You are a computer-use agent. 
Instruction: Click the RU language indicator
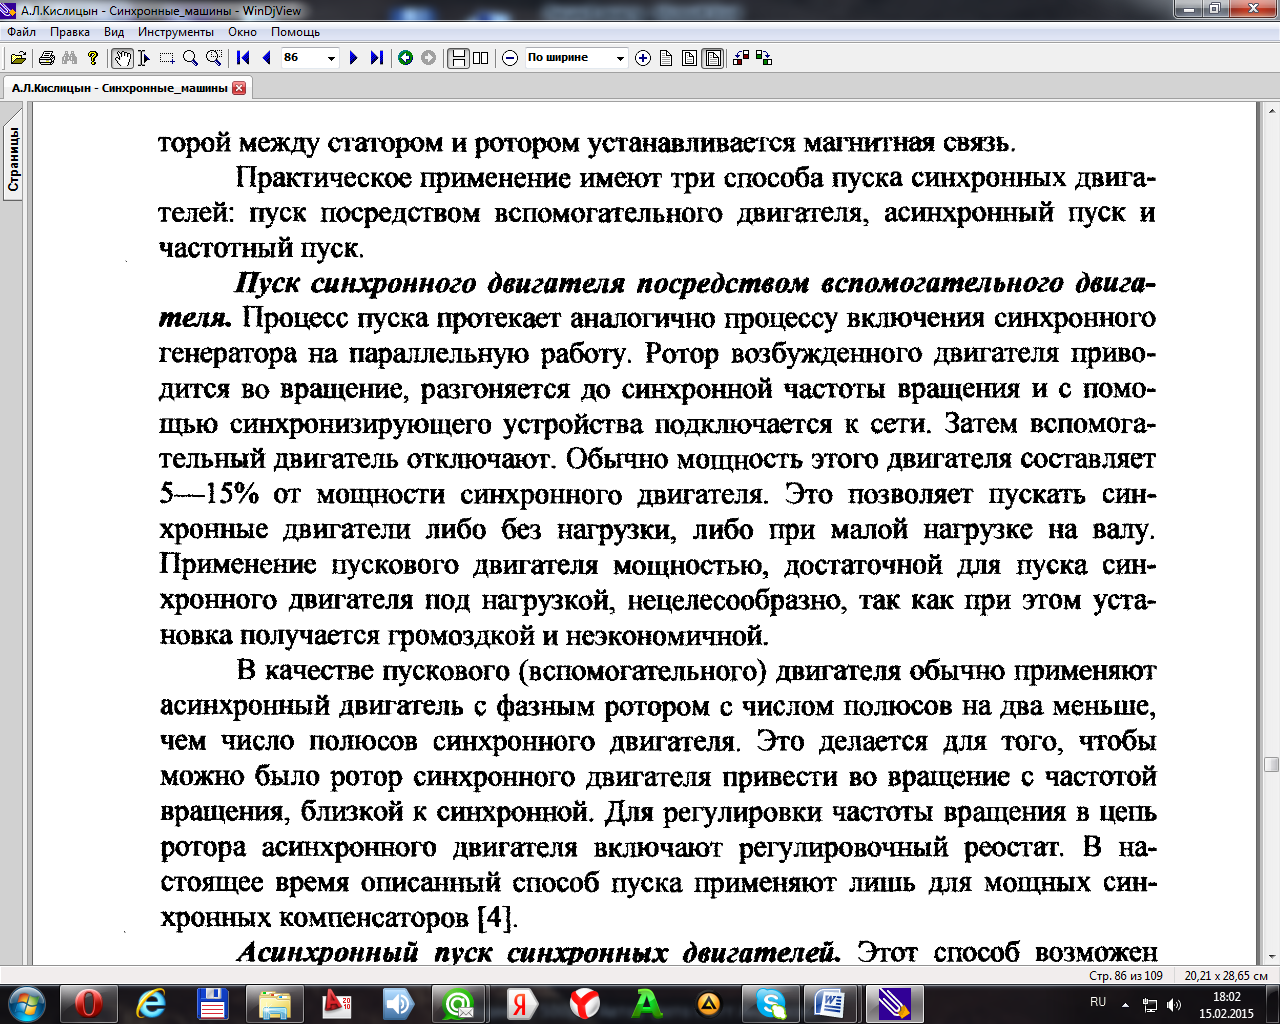click(x=1098, y=1002)
